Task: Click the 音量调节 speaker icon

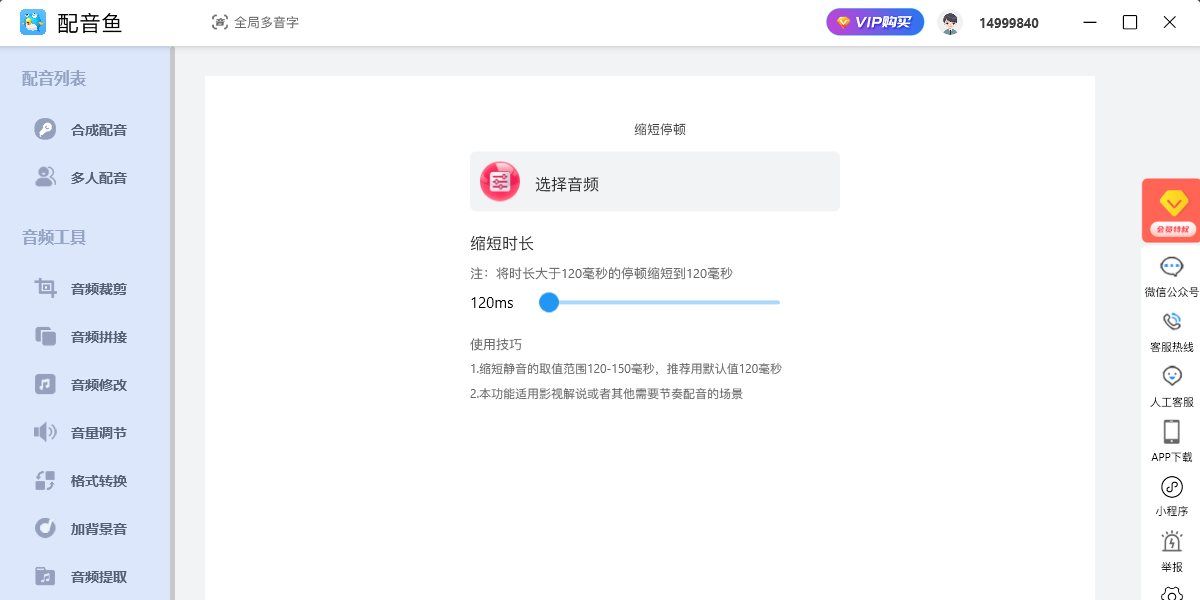Action: click(x=45, y=432)
